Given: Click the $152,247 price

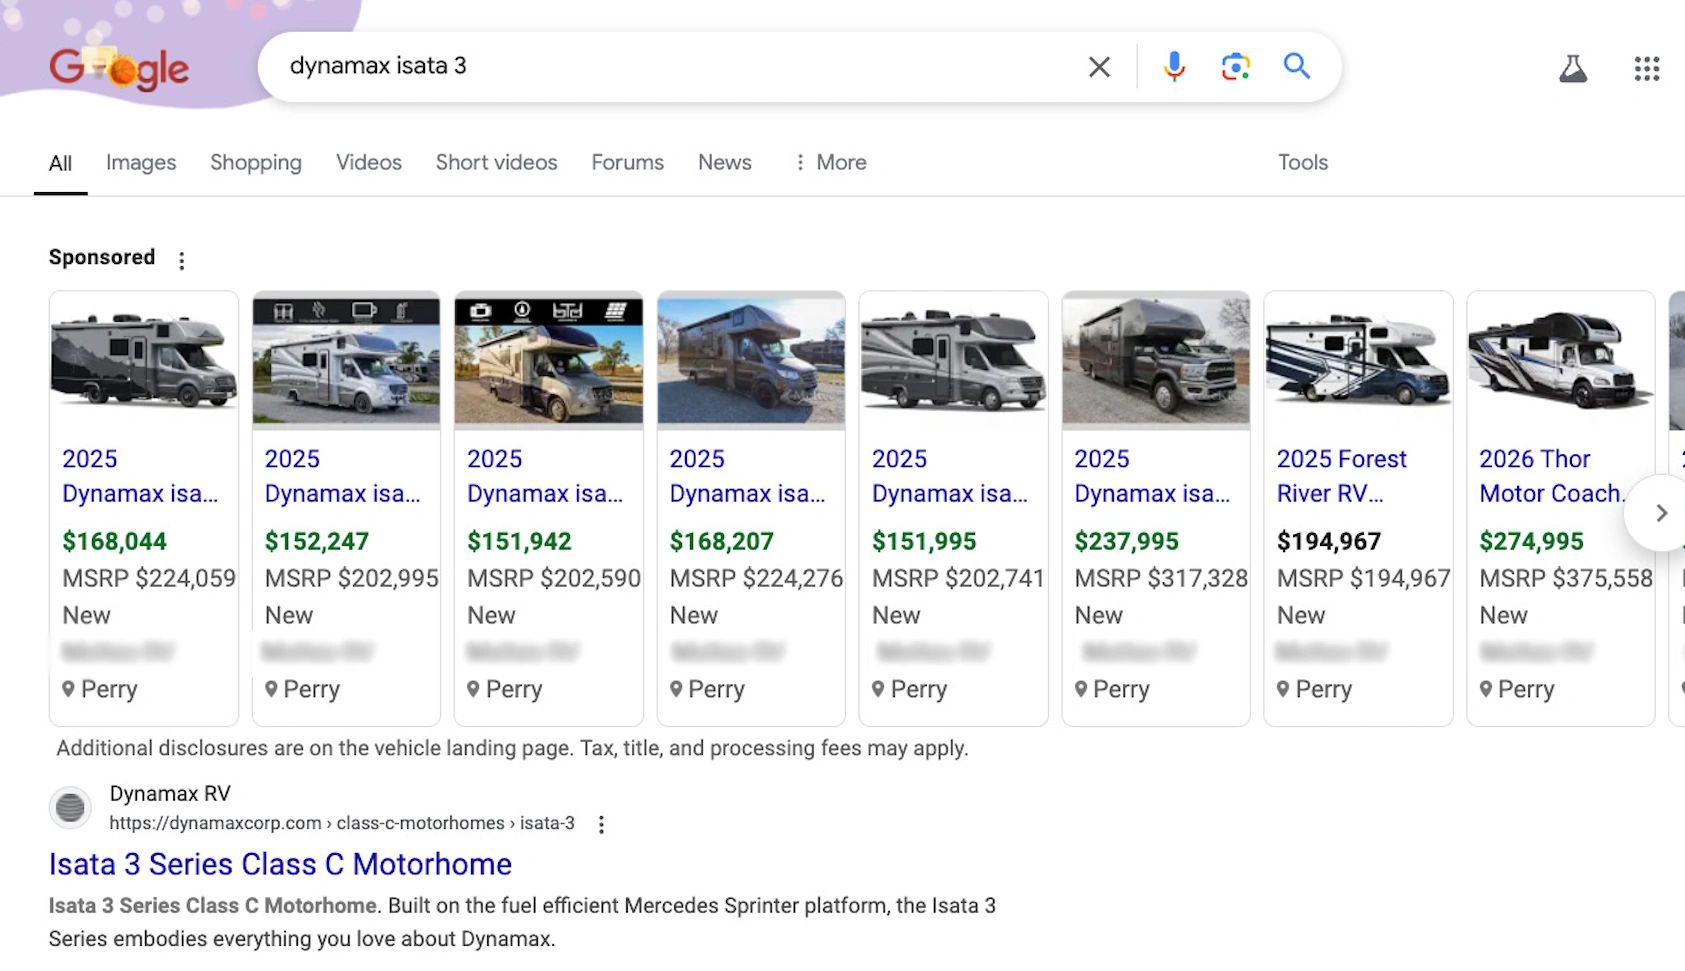Looking at the screenshot, I should pos(317,542).
